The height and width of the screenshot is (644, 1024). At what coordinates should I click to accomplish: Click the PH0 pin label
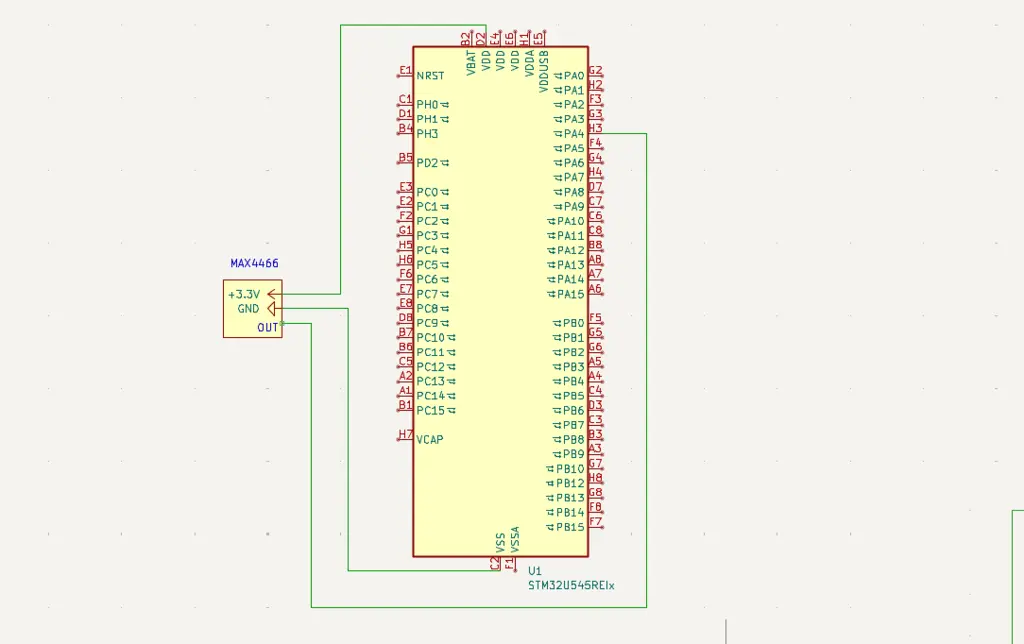pyautogui.click(x=427, y=105)
